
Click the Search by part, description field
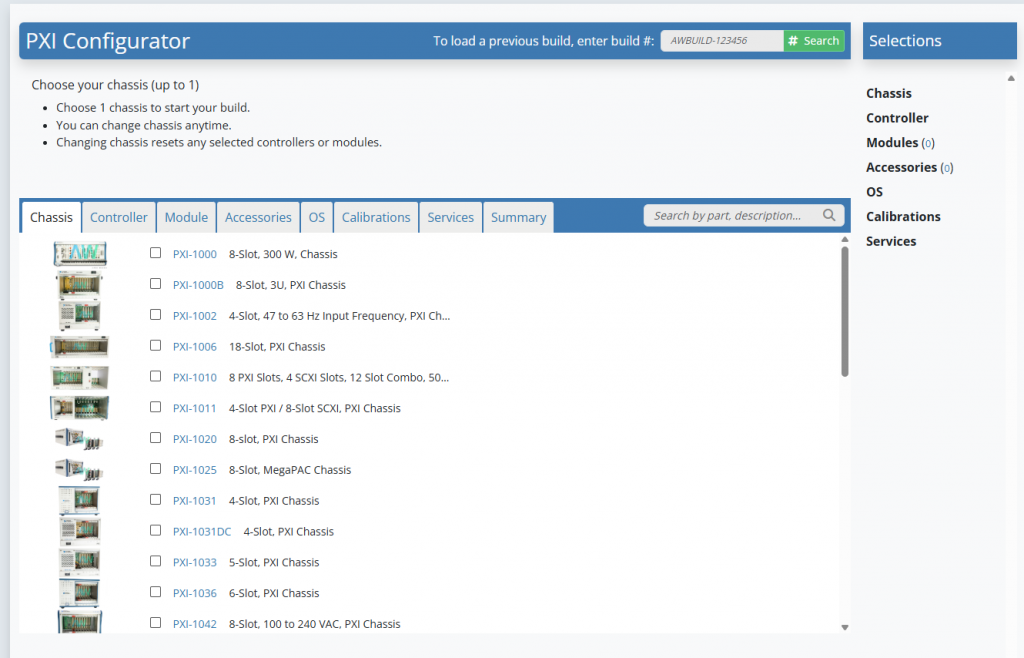tap(744, 215)
